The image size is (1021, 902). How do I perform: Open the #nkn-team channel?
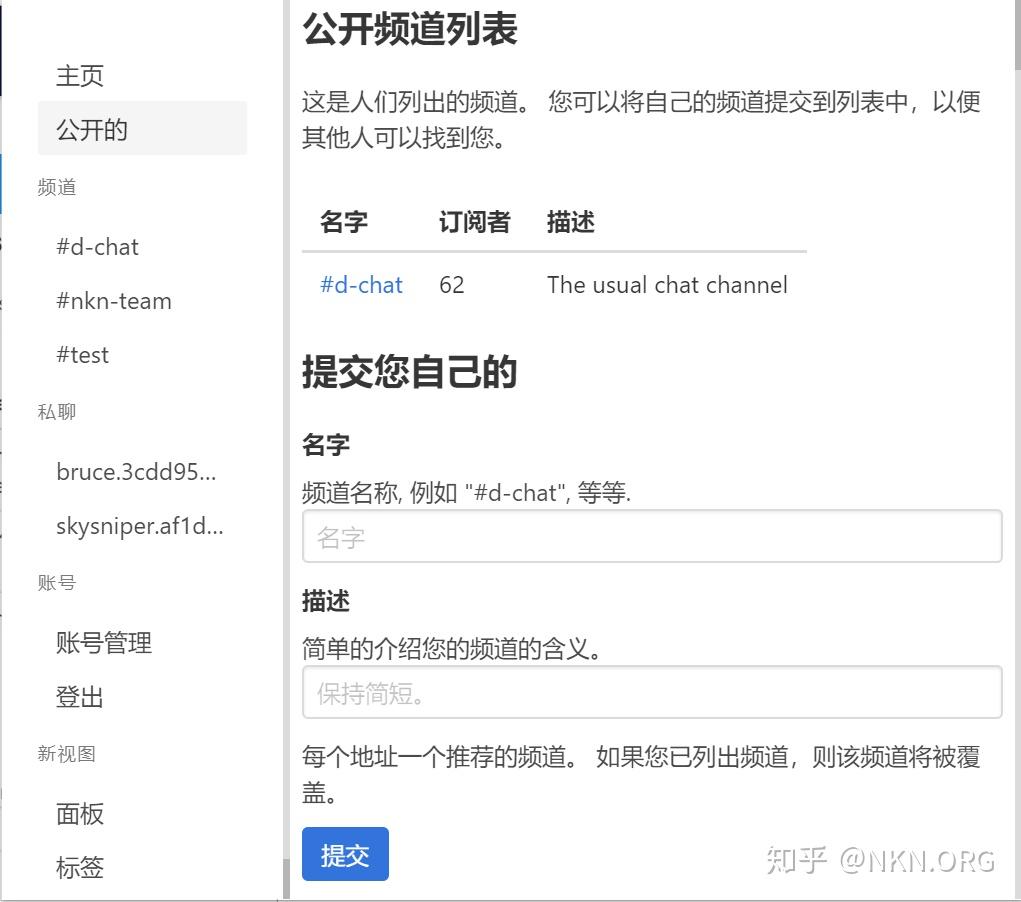[x=113, y=301]
